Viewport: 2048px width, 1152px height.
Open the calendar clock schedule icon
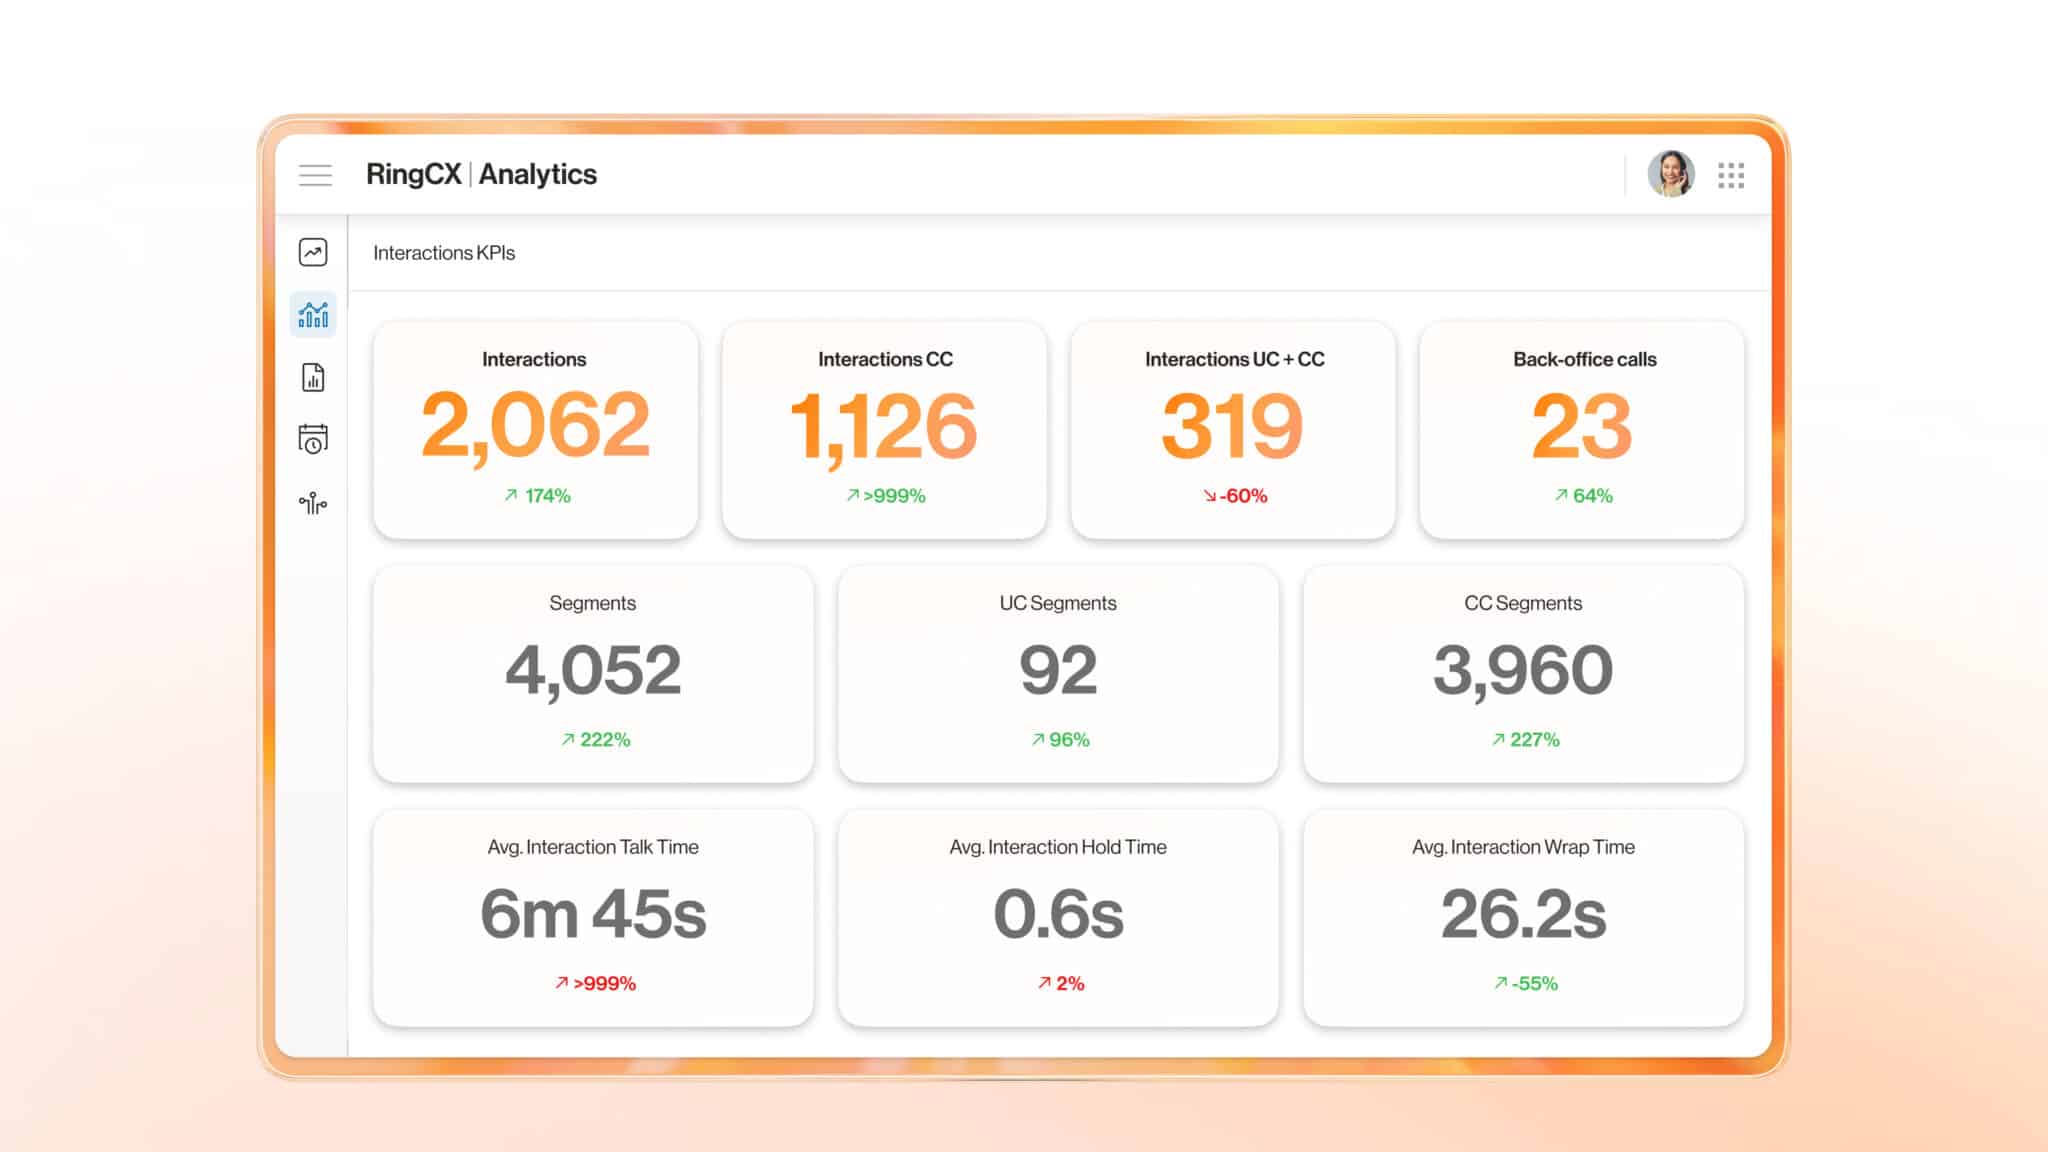(313, 439)
